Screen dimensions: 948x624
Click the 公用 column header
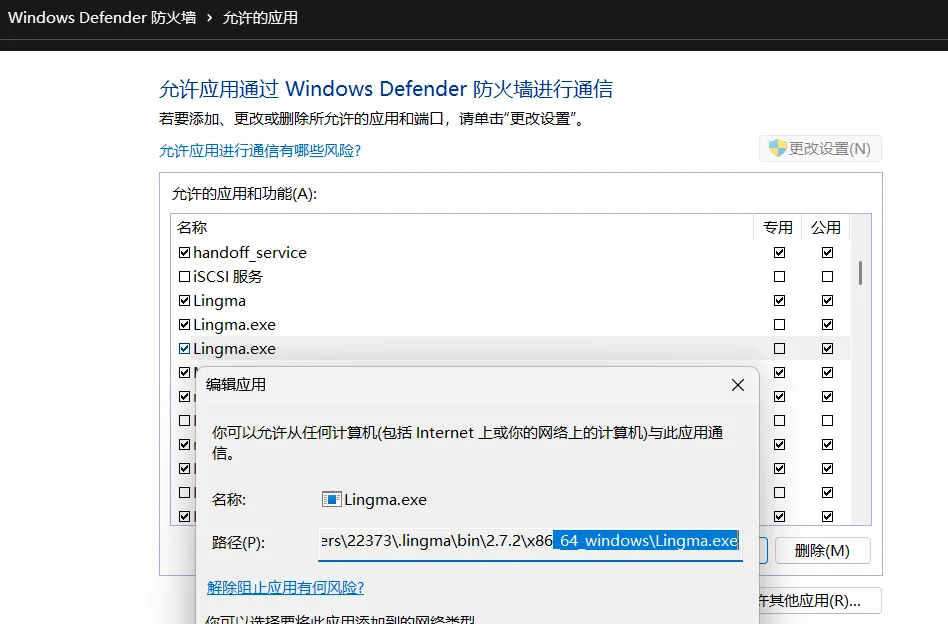(x=826, y=227)
